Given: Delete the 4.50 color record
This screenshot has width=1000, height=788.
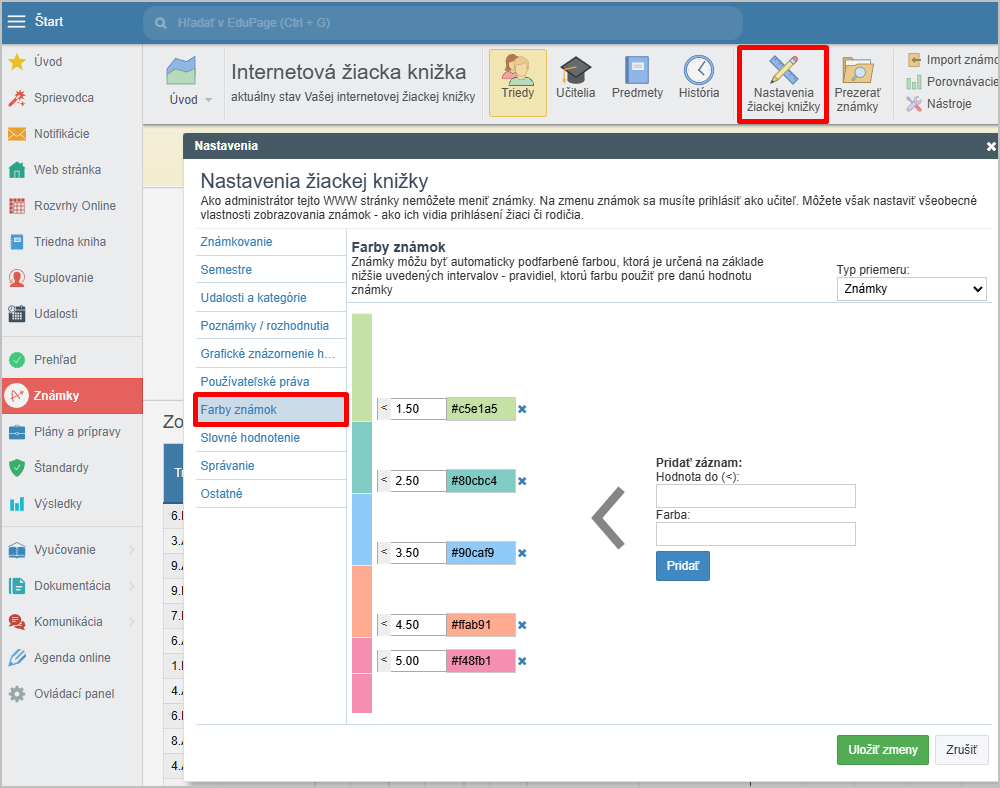Looking at the screenshot, I should tap(522, 625).
